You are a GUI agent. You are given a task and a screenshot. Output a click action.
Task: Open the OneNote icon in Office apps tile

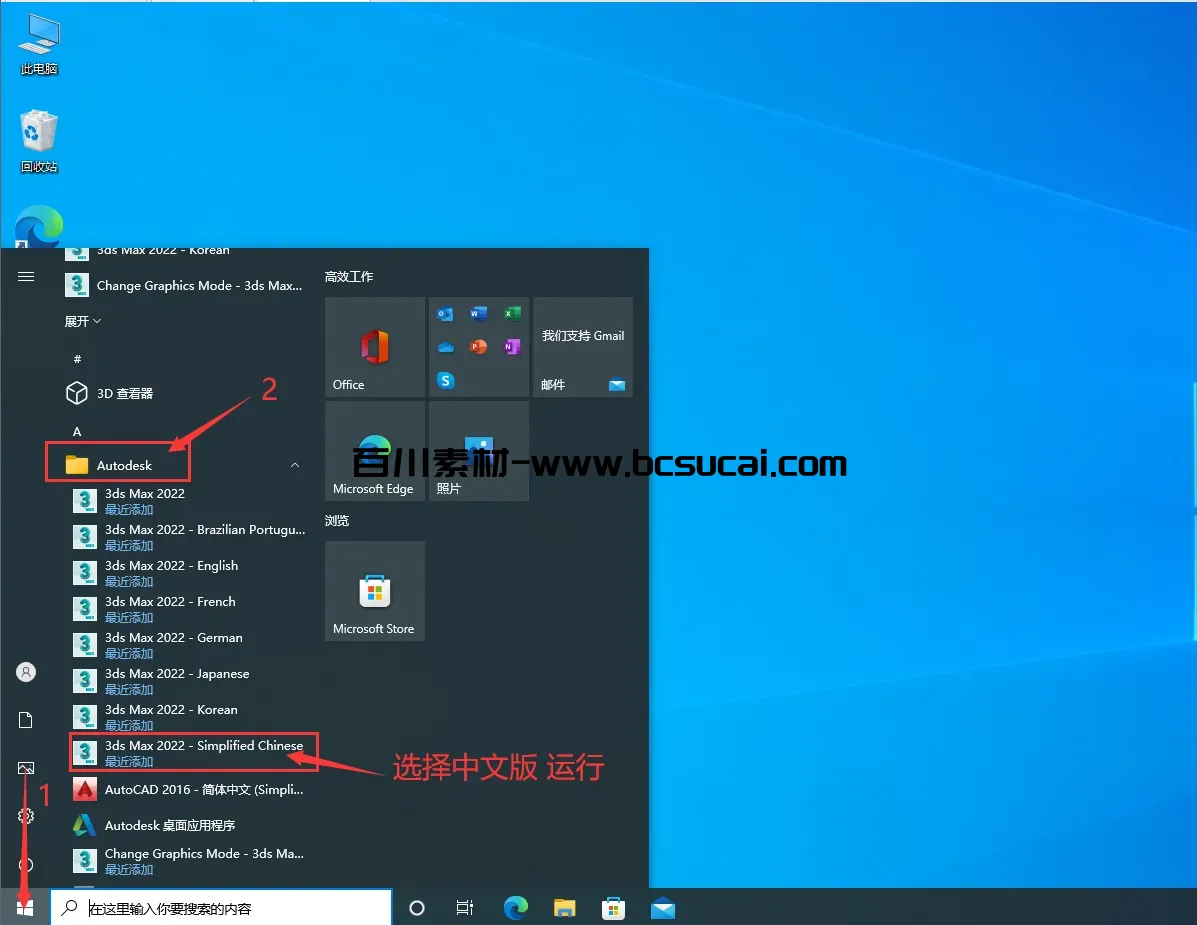[512, 347]
